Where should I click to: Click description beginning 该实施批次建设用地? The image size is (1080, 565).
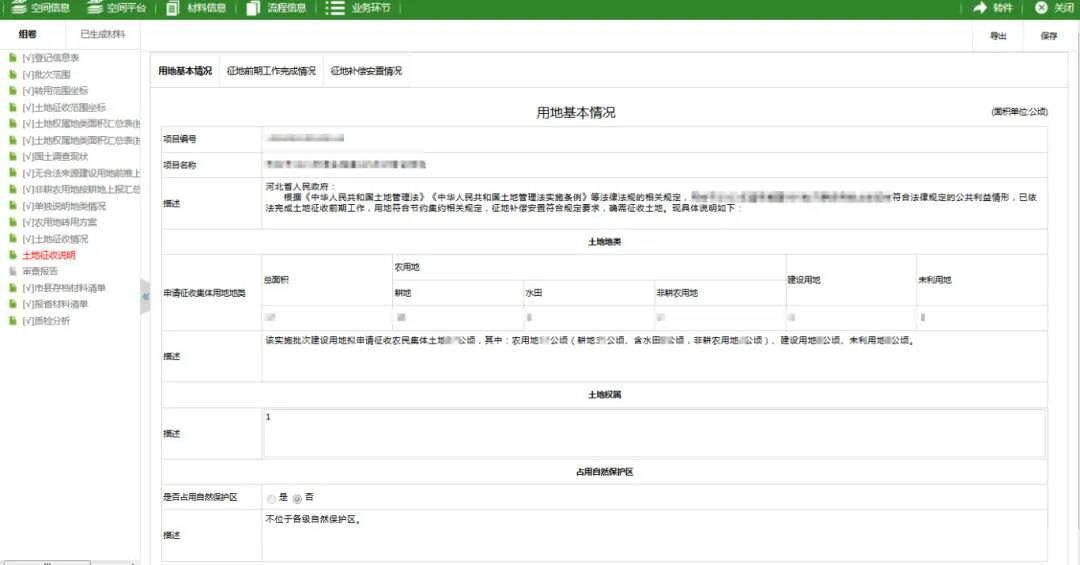654,356
